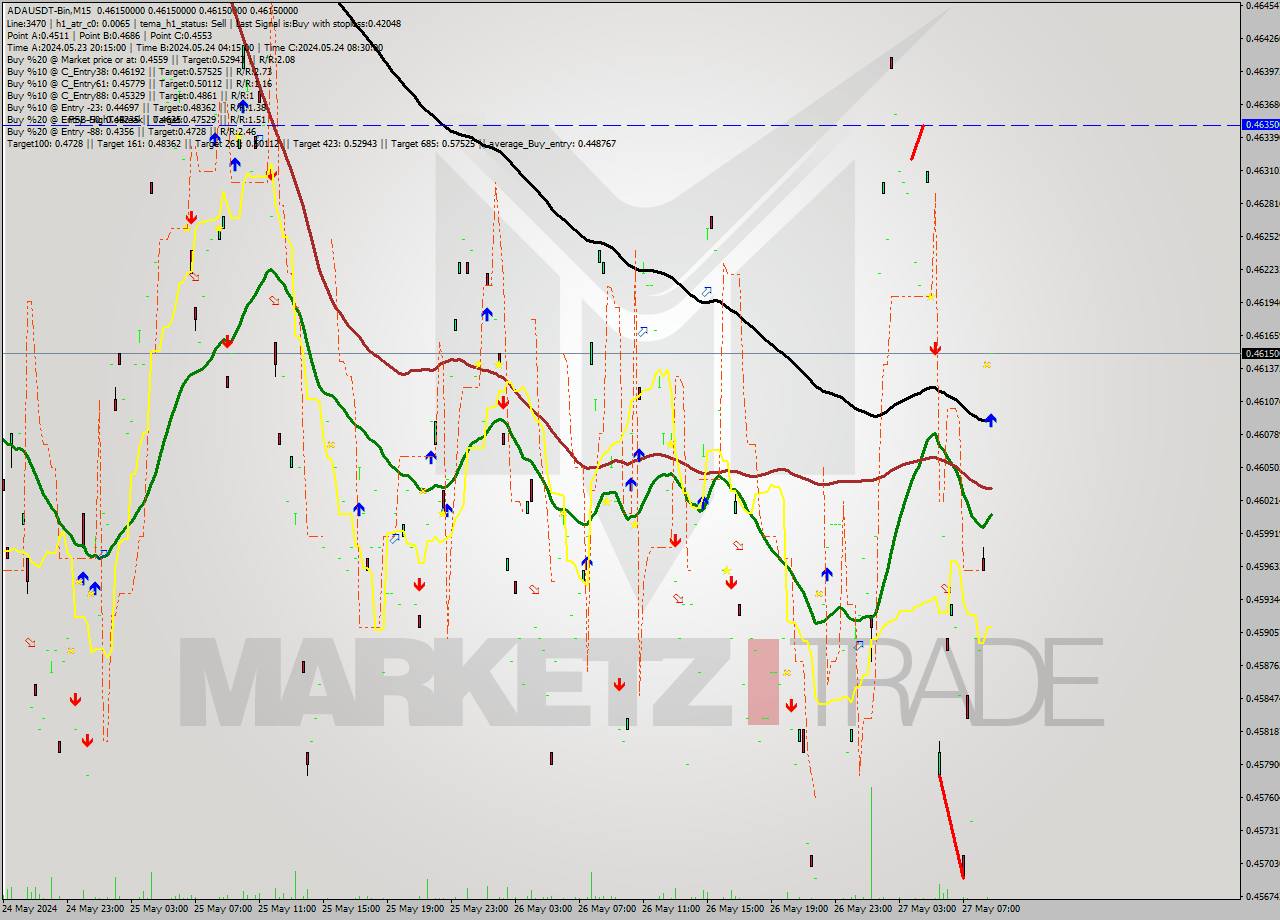The width and height of the screenshot is (1280, 920).
Task: Click the '27 May 03:00' time label
Action: 927,909
